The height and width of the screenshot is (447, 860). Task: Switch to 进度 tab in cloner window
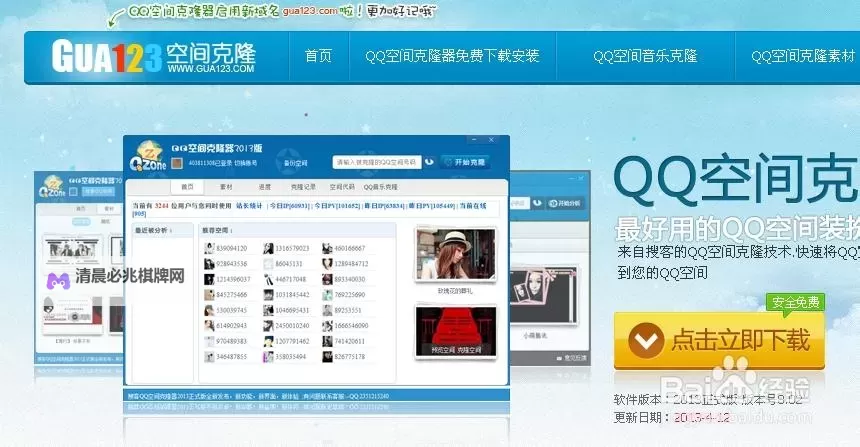264,187
